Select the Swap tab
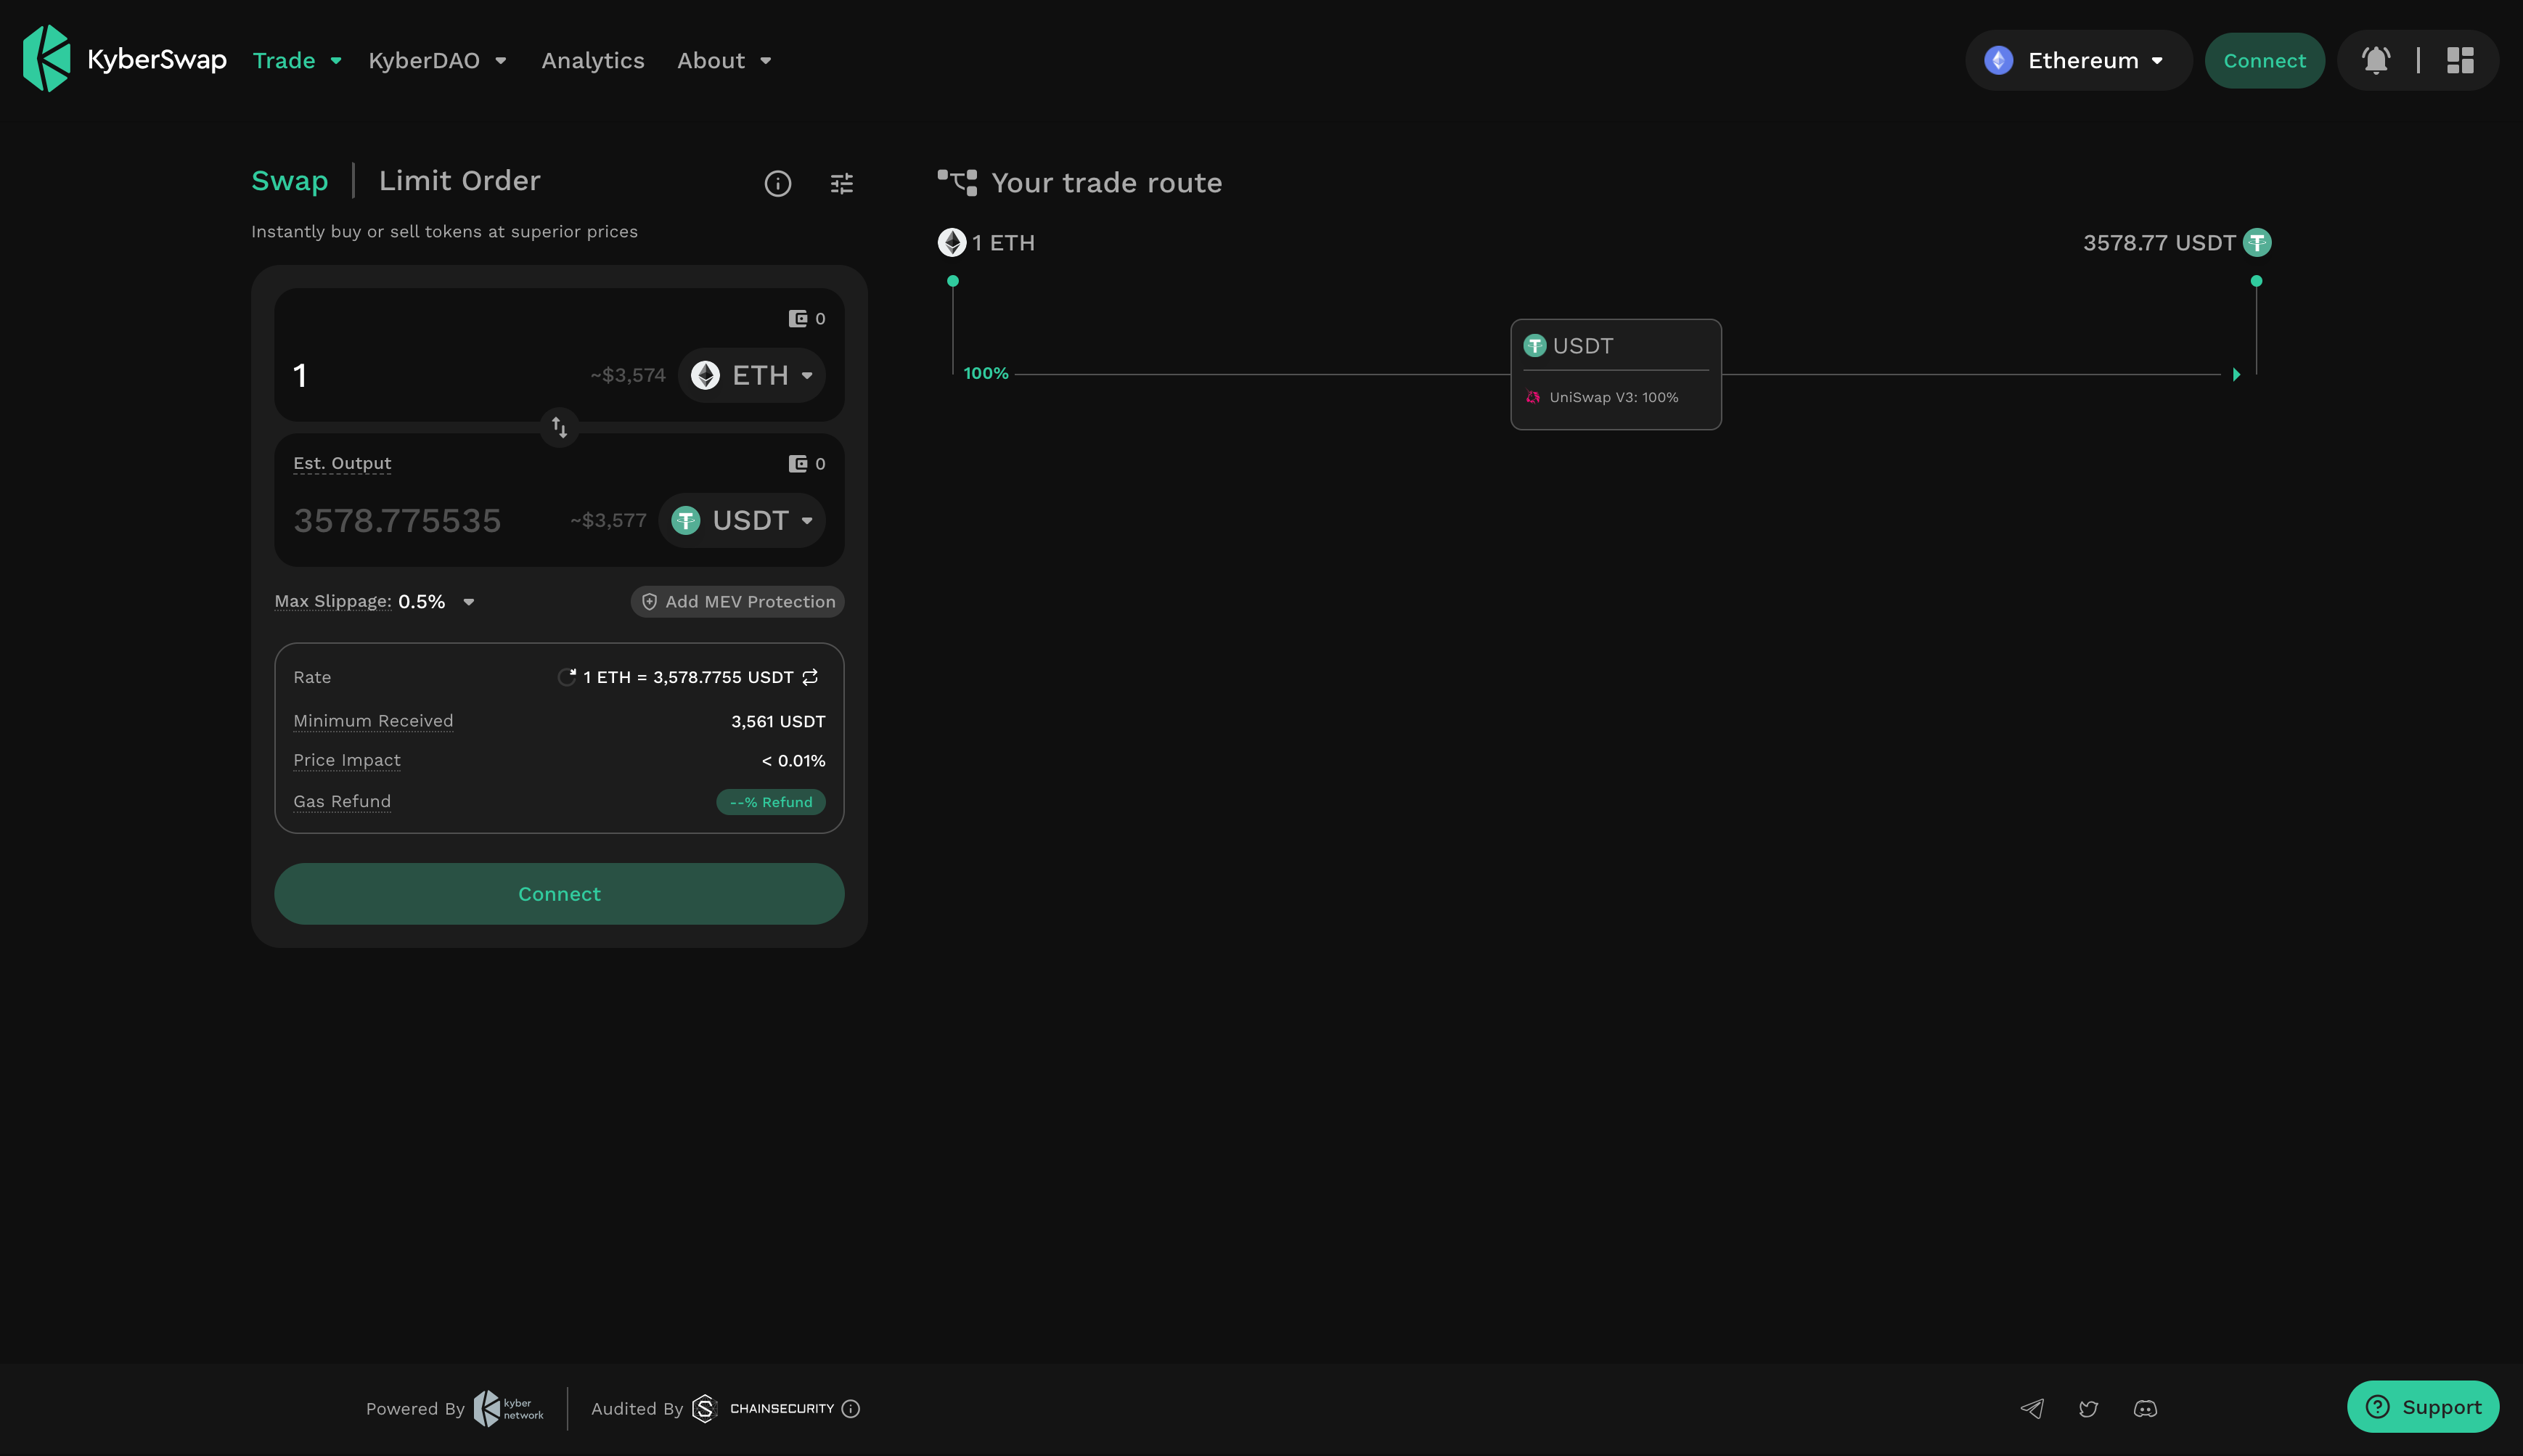The height and width of the screenshot is (1456, 2523). [x=290, y=181]
